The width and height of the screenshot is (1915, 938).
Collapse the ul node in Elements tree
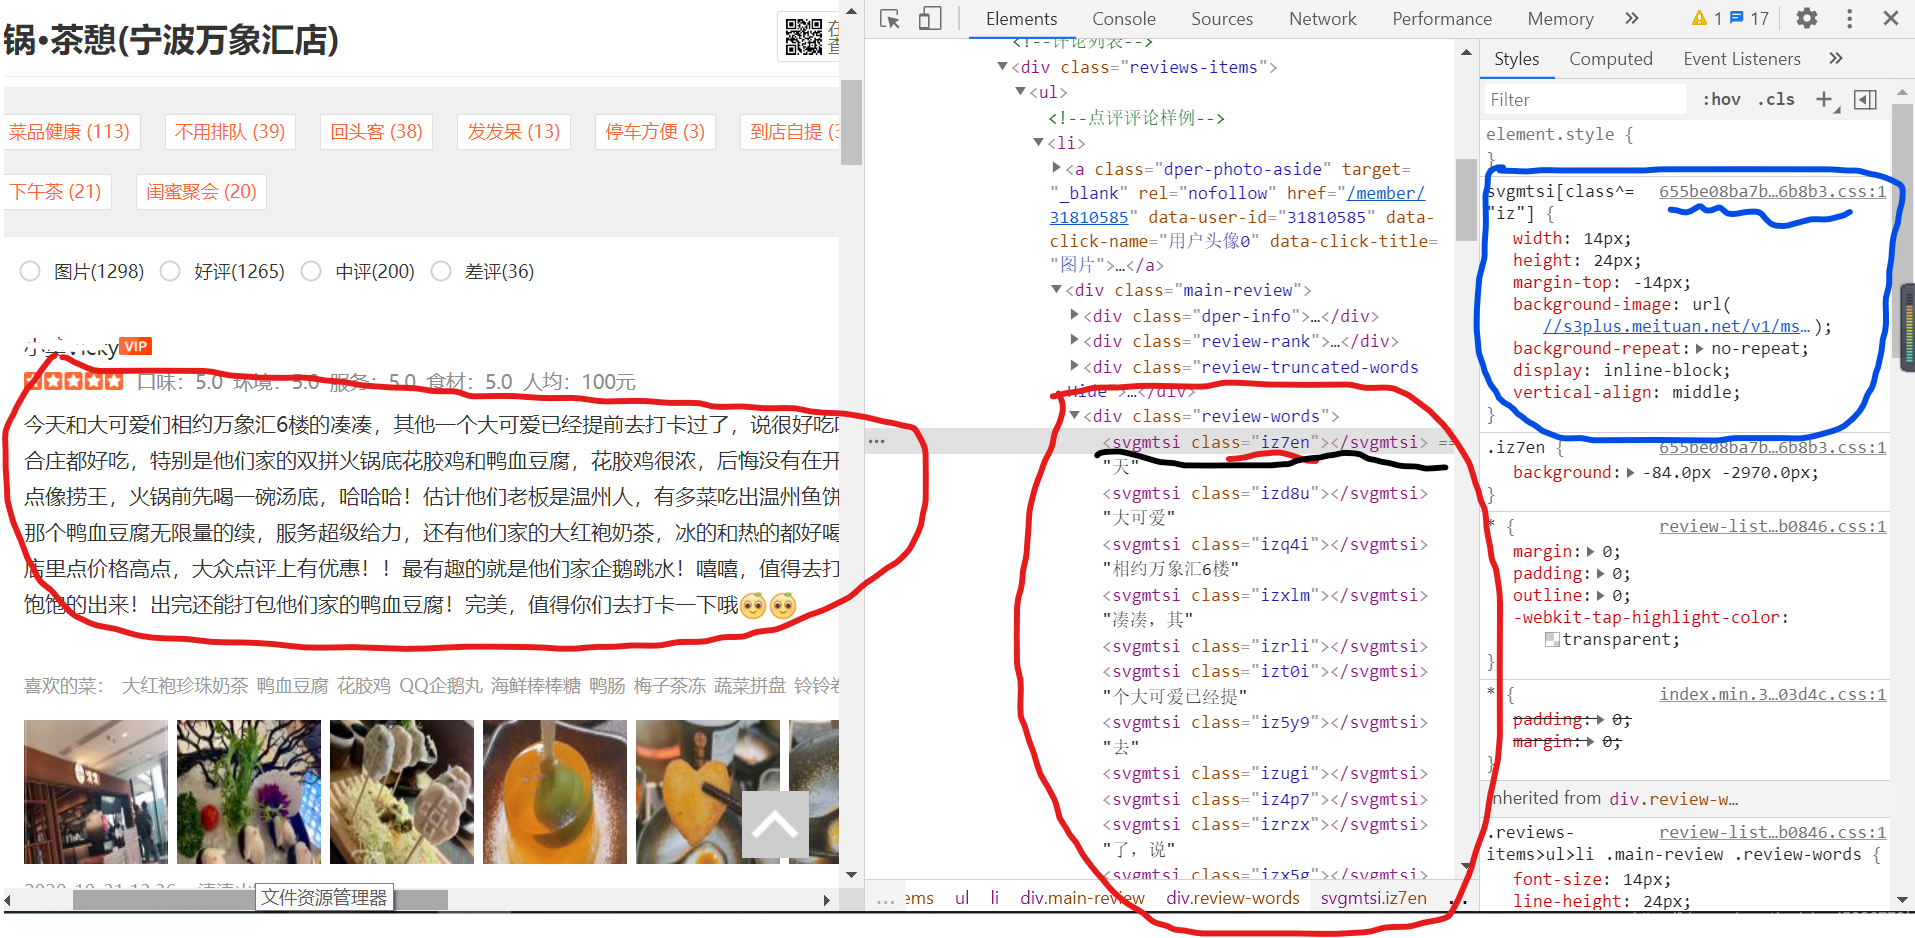point(1020,91)
